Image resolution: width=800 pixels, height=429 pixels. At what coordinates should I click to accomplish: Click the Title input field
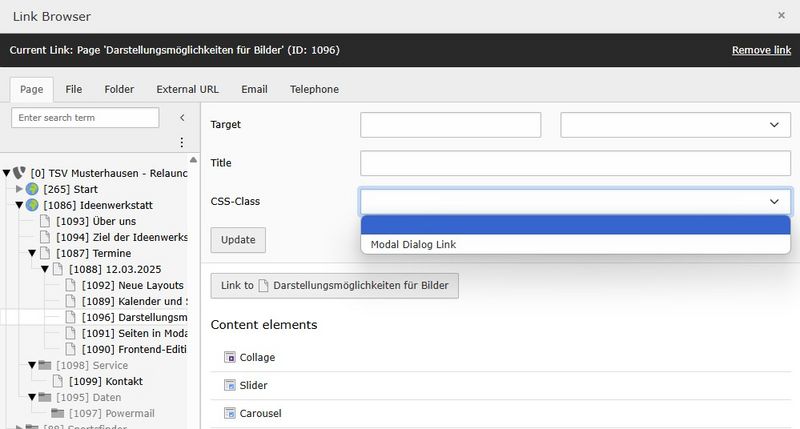point(575,163)
